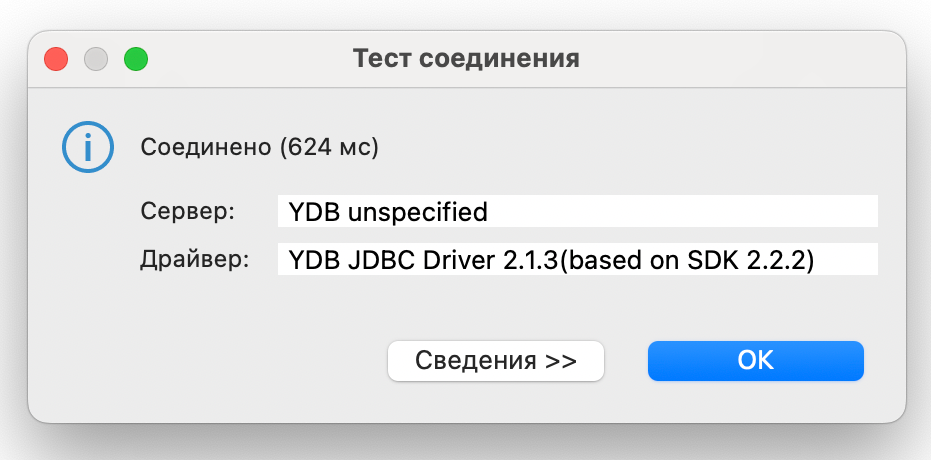Confirm the dialog with OK
This screenshot has width=931, height=460.
tap(755, 361)
